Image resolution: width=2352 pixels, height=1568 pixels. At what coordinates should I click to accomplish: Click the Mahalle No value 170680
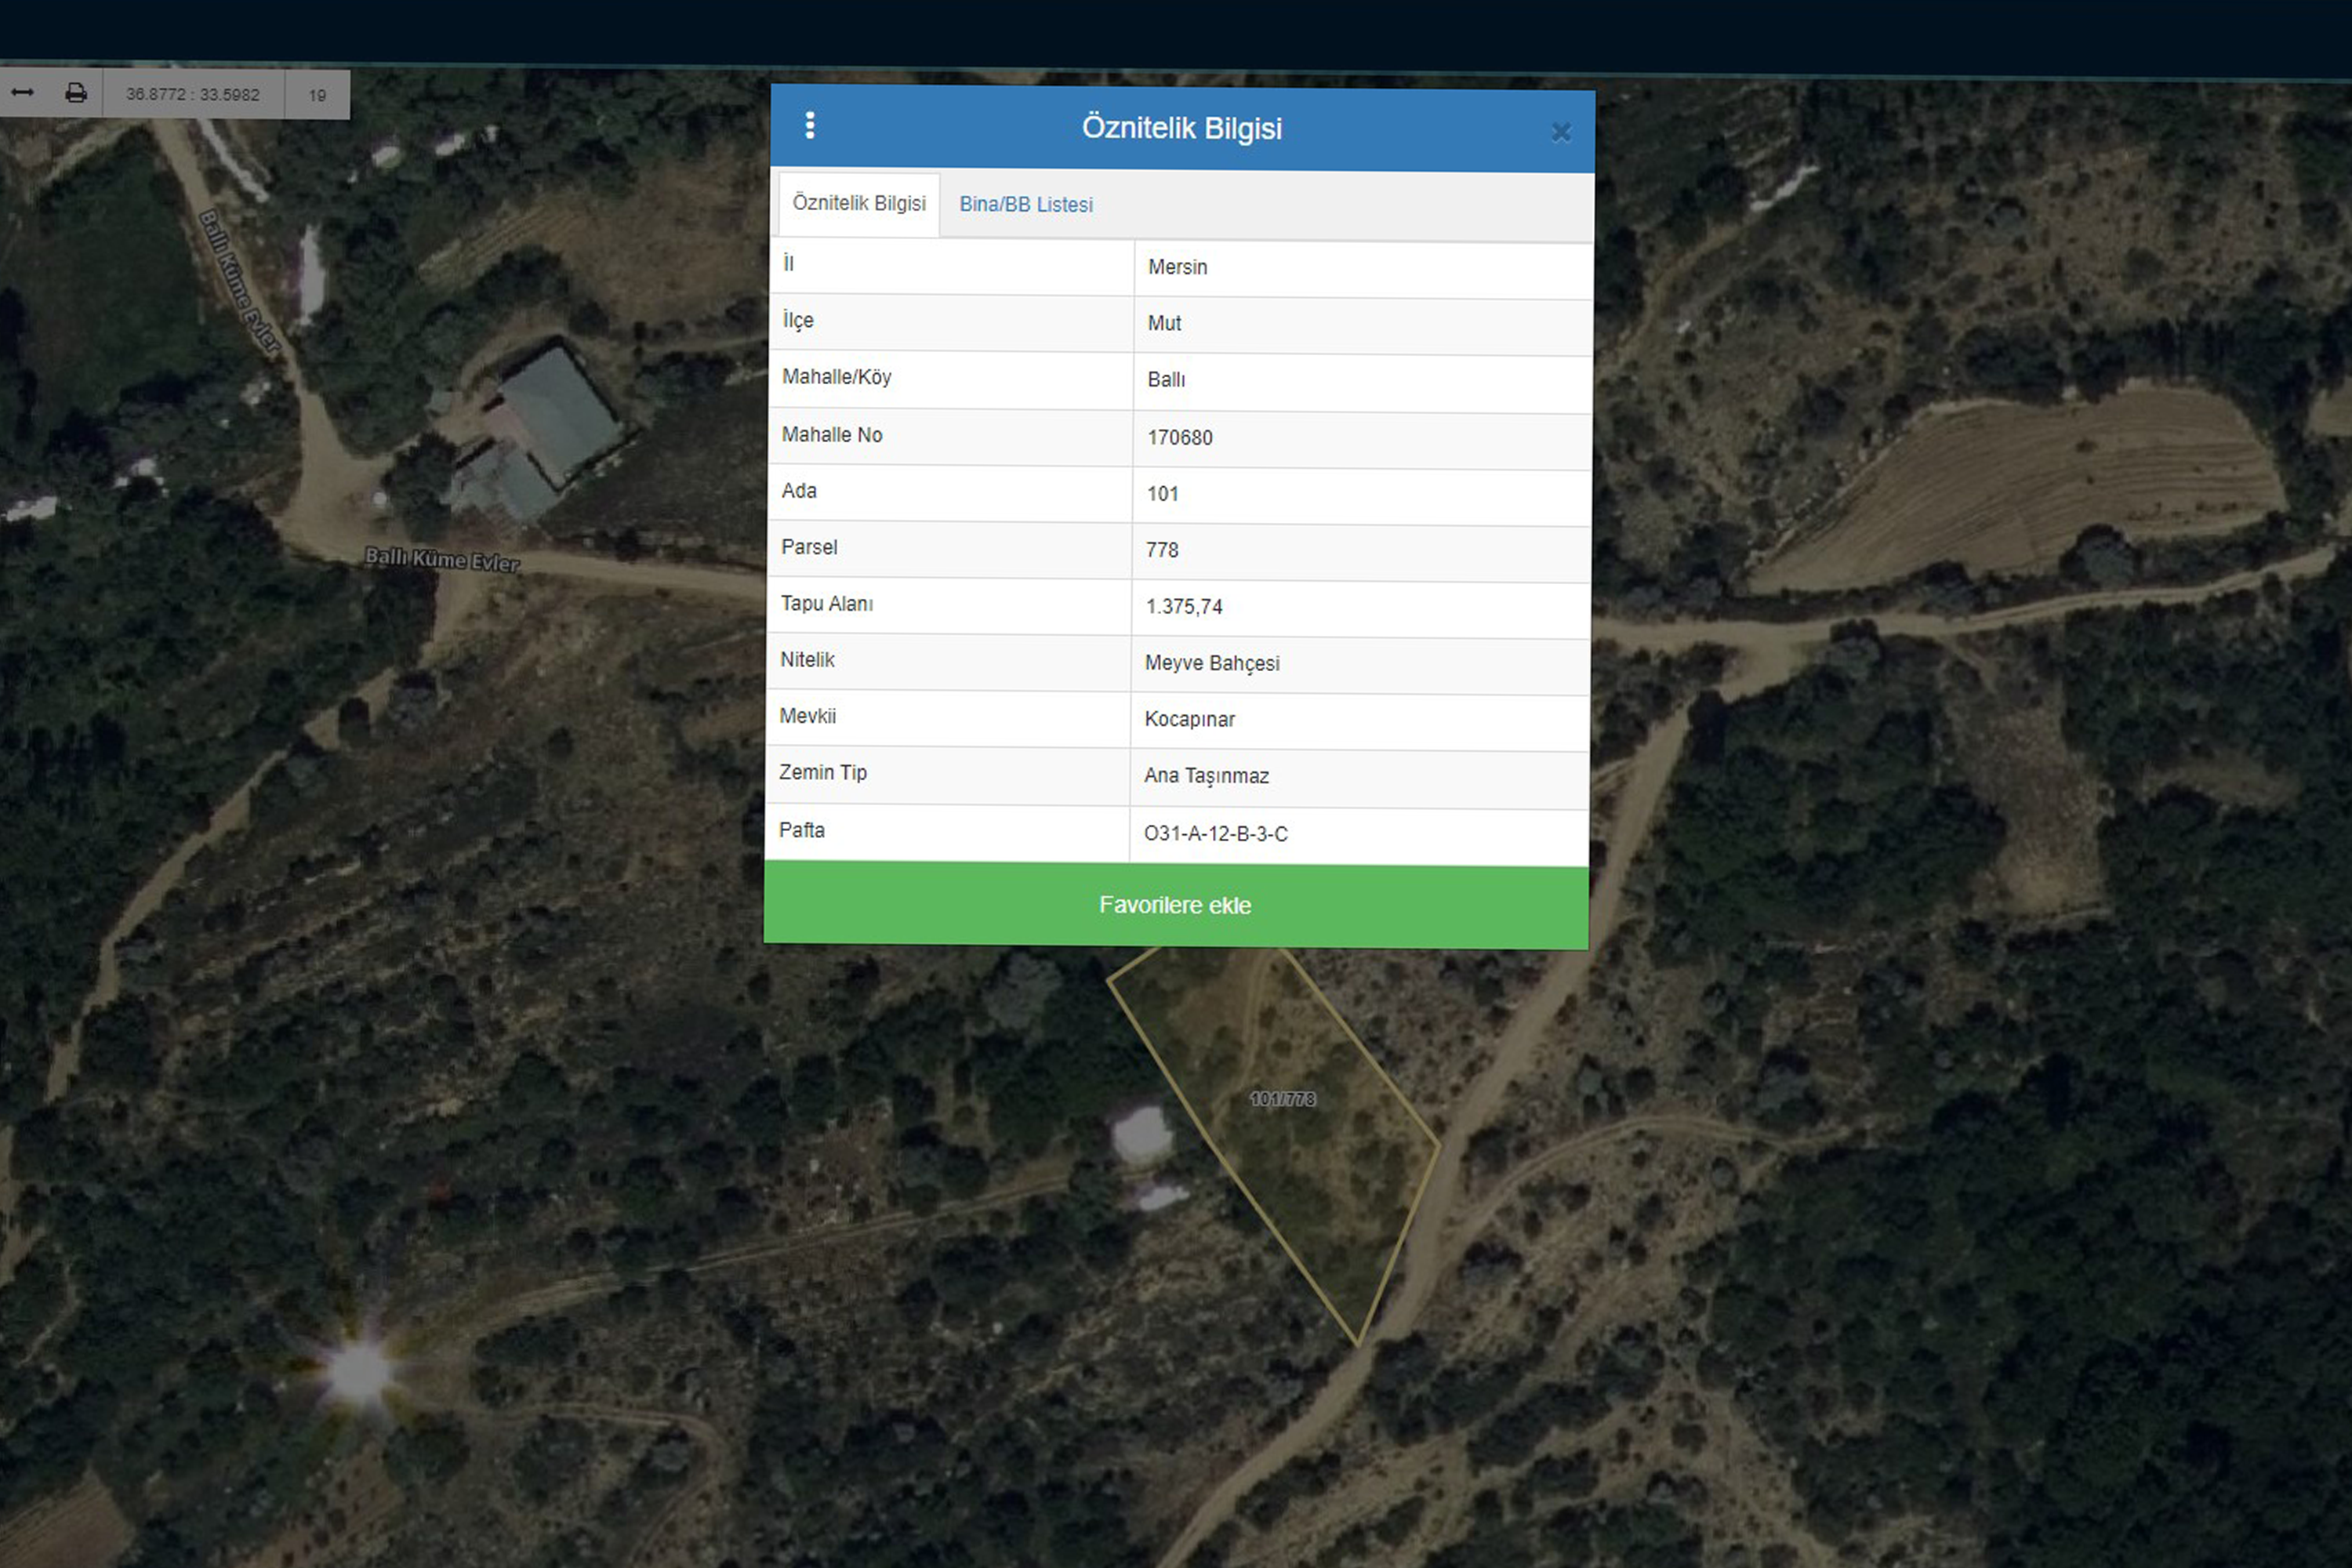click(1180, 438)
